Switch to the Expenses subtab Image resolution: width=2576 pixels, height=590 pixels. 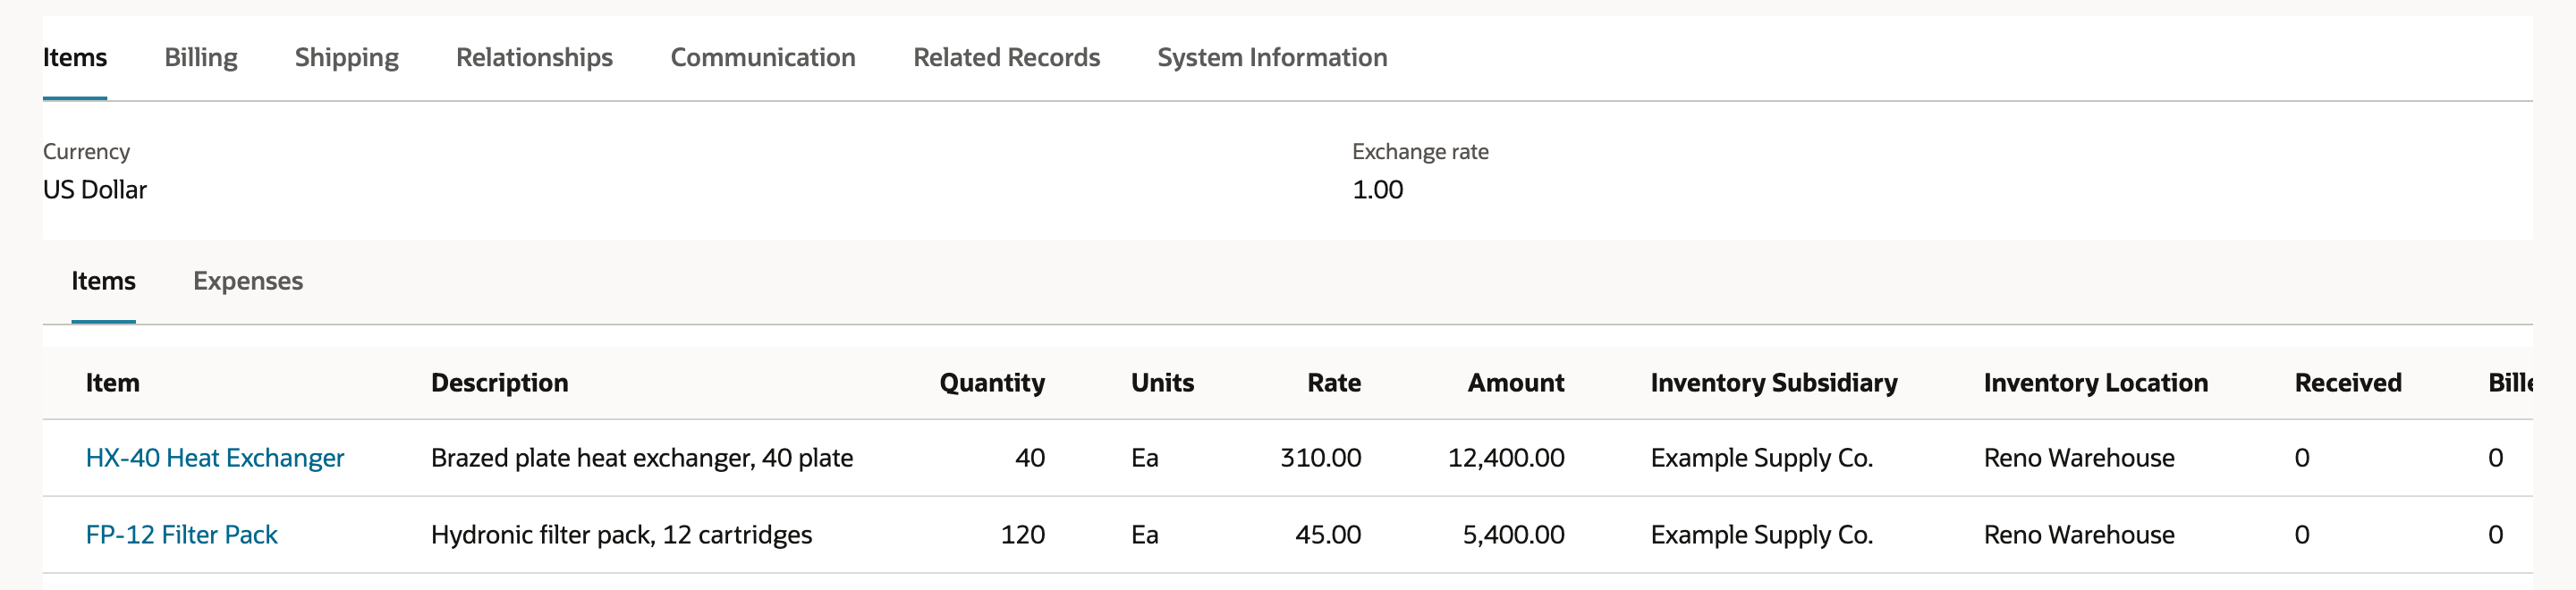pyautogui.click(x=248, y=281)
